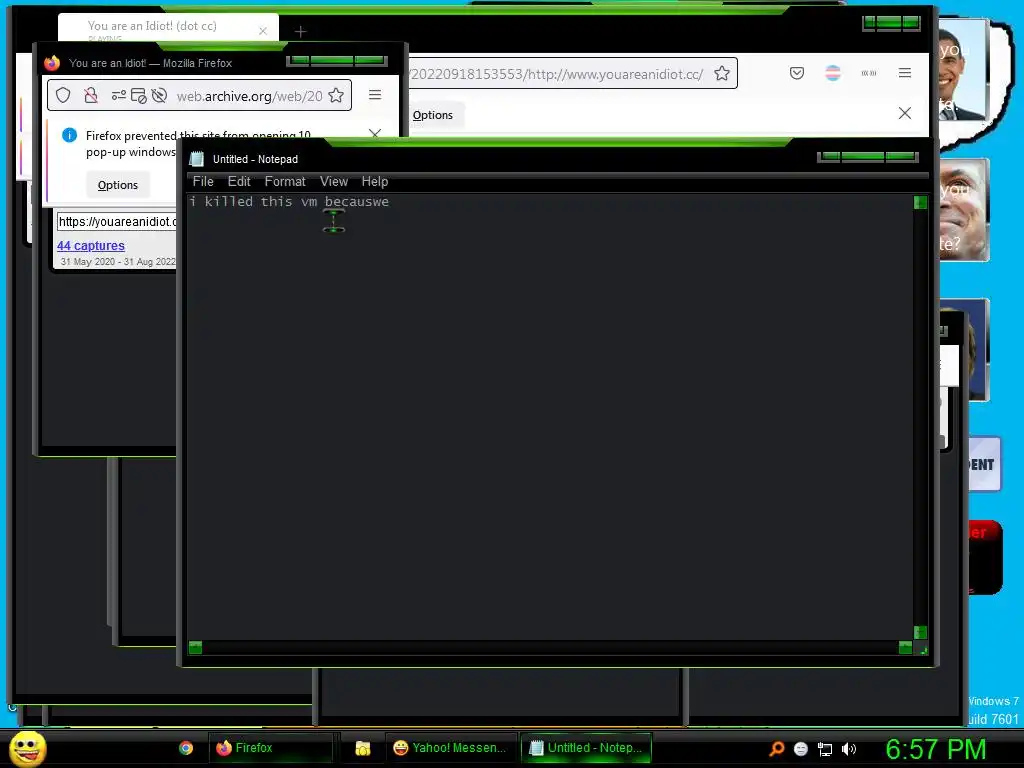1024x768 pixels.
Task: Click the Firefox logo in small window title bar
Action: coord(52,63)
